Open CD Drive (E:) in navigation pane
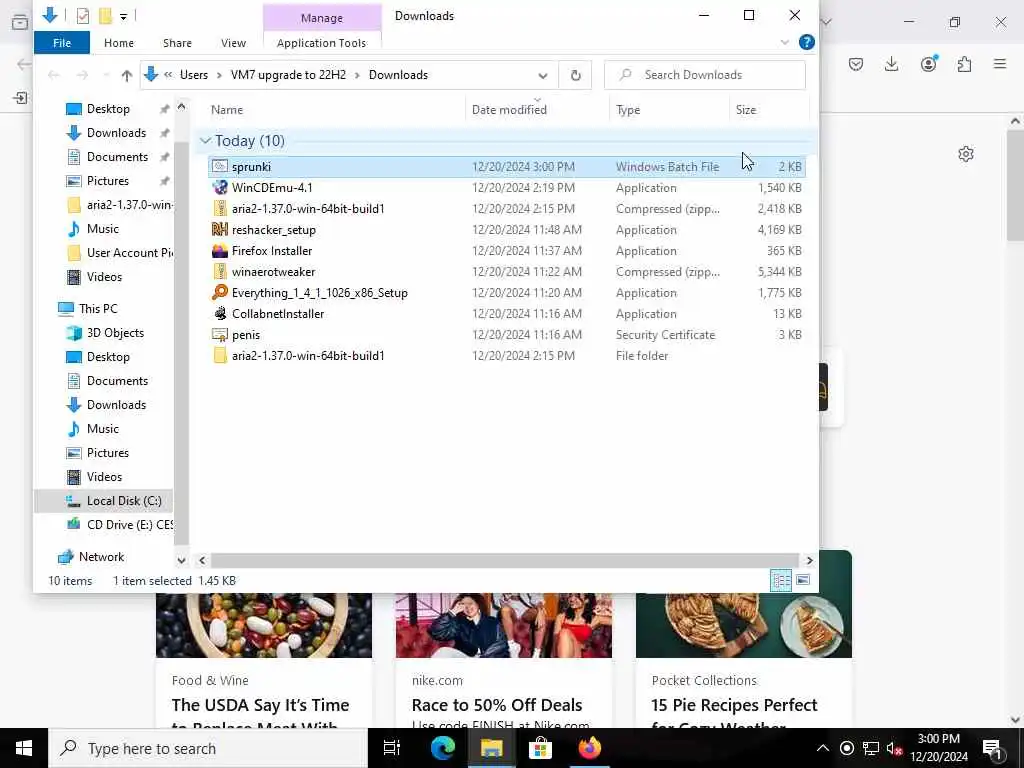Image resolution: width=1024 pixels, height=768 pixels. (130, 525)
